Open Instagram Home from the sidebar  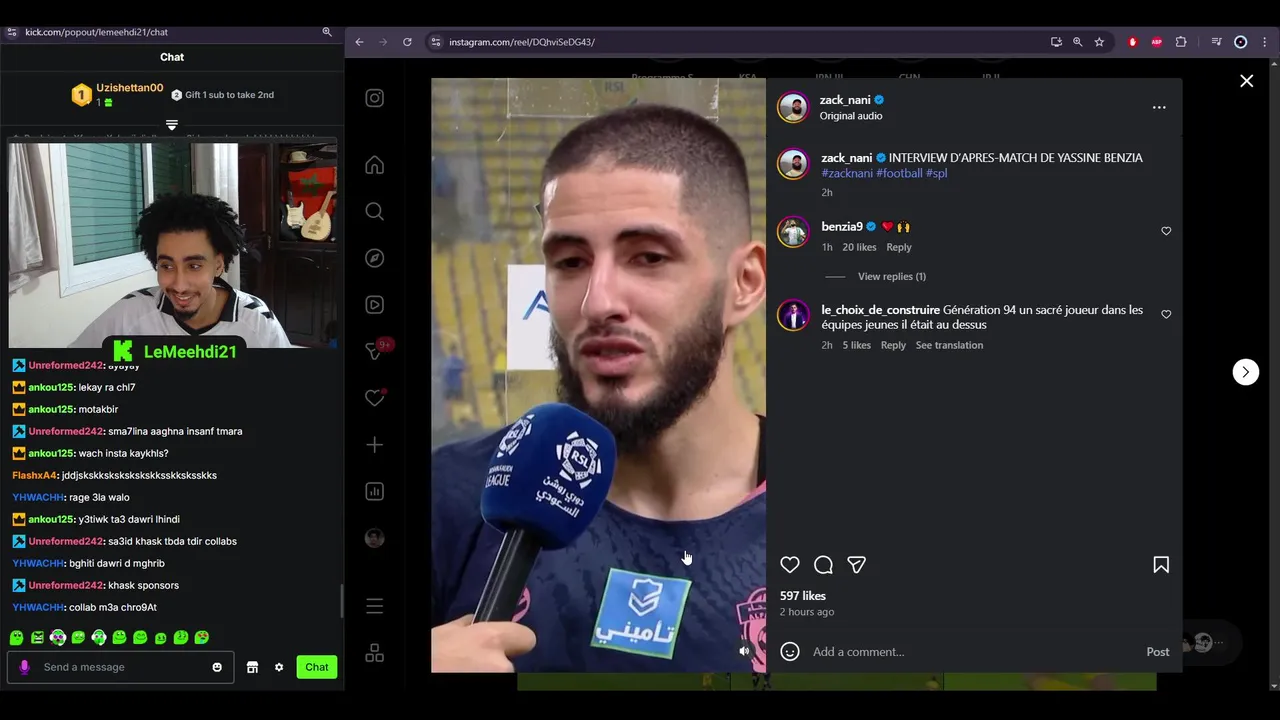coord(374,165)
